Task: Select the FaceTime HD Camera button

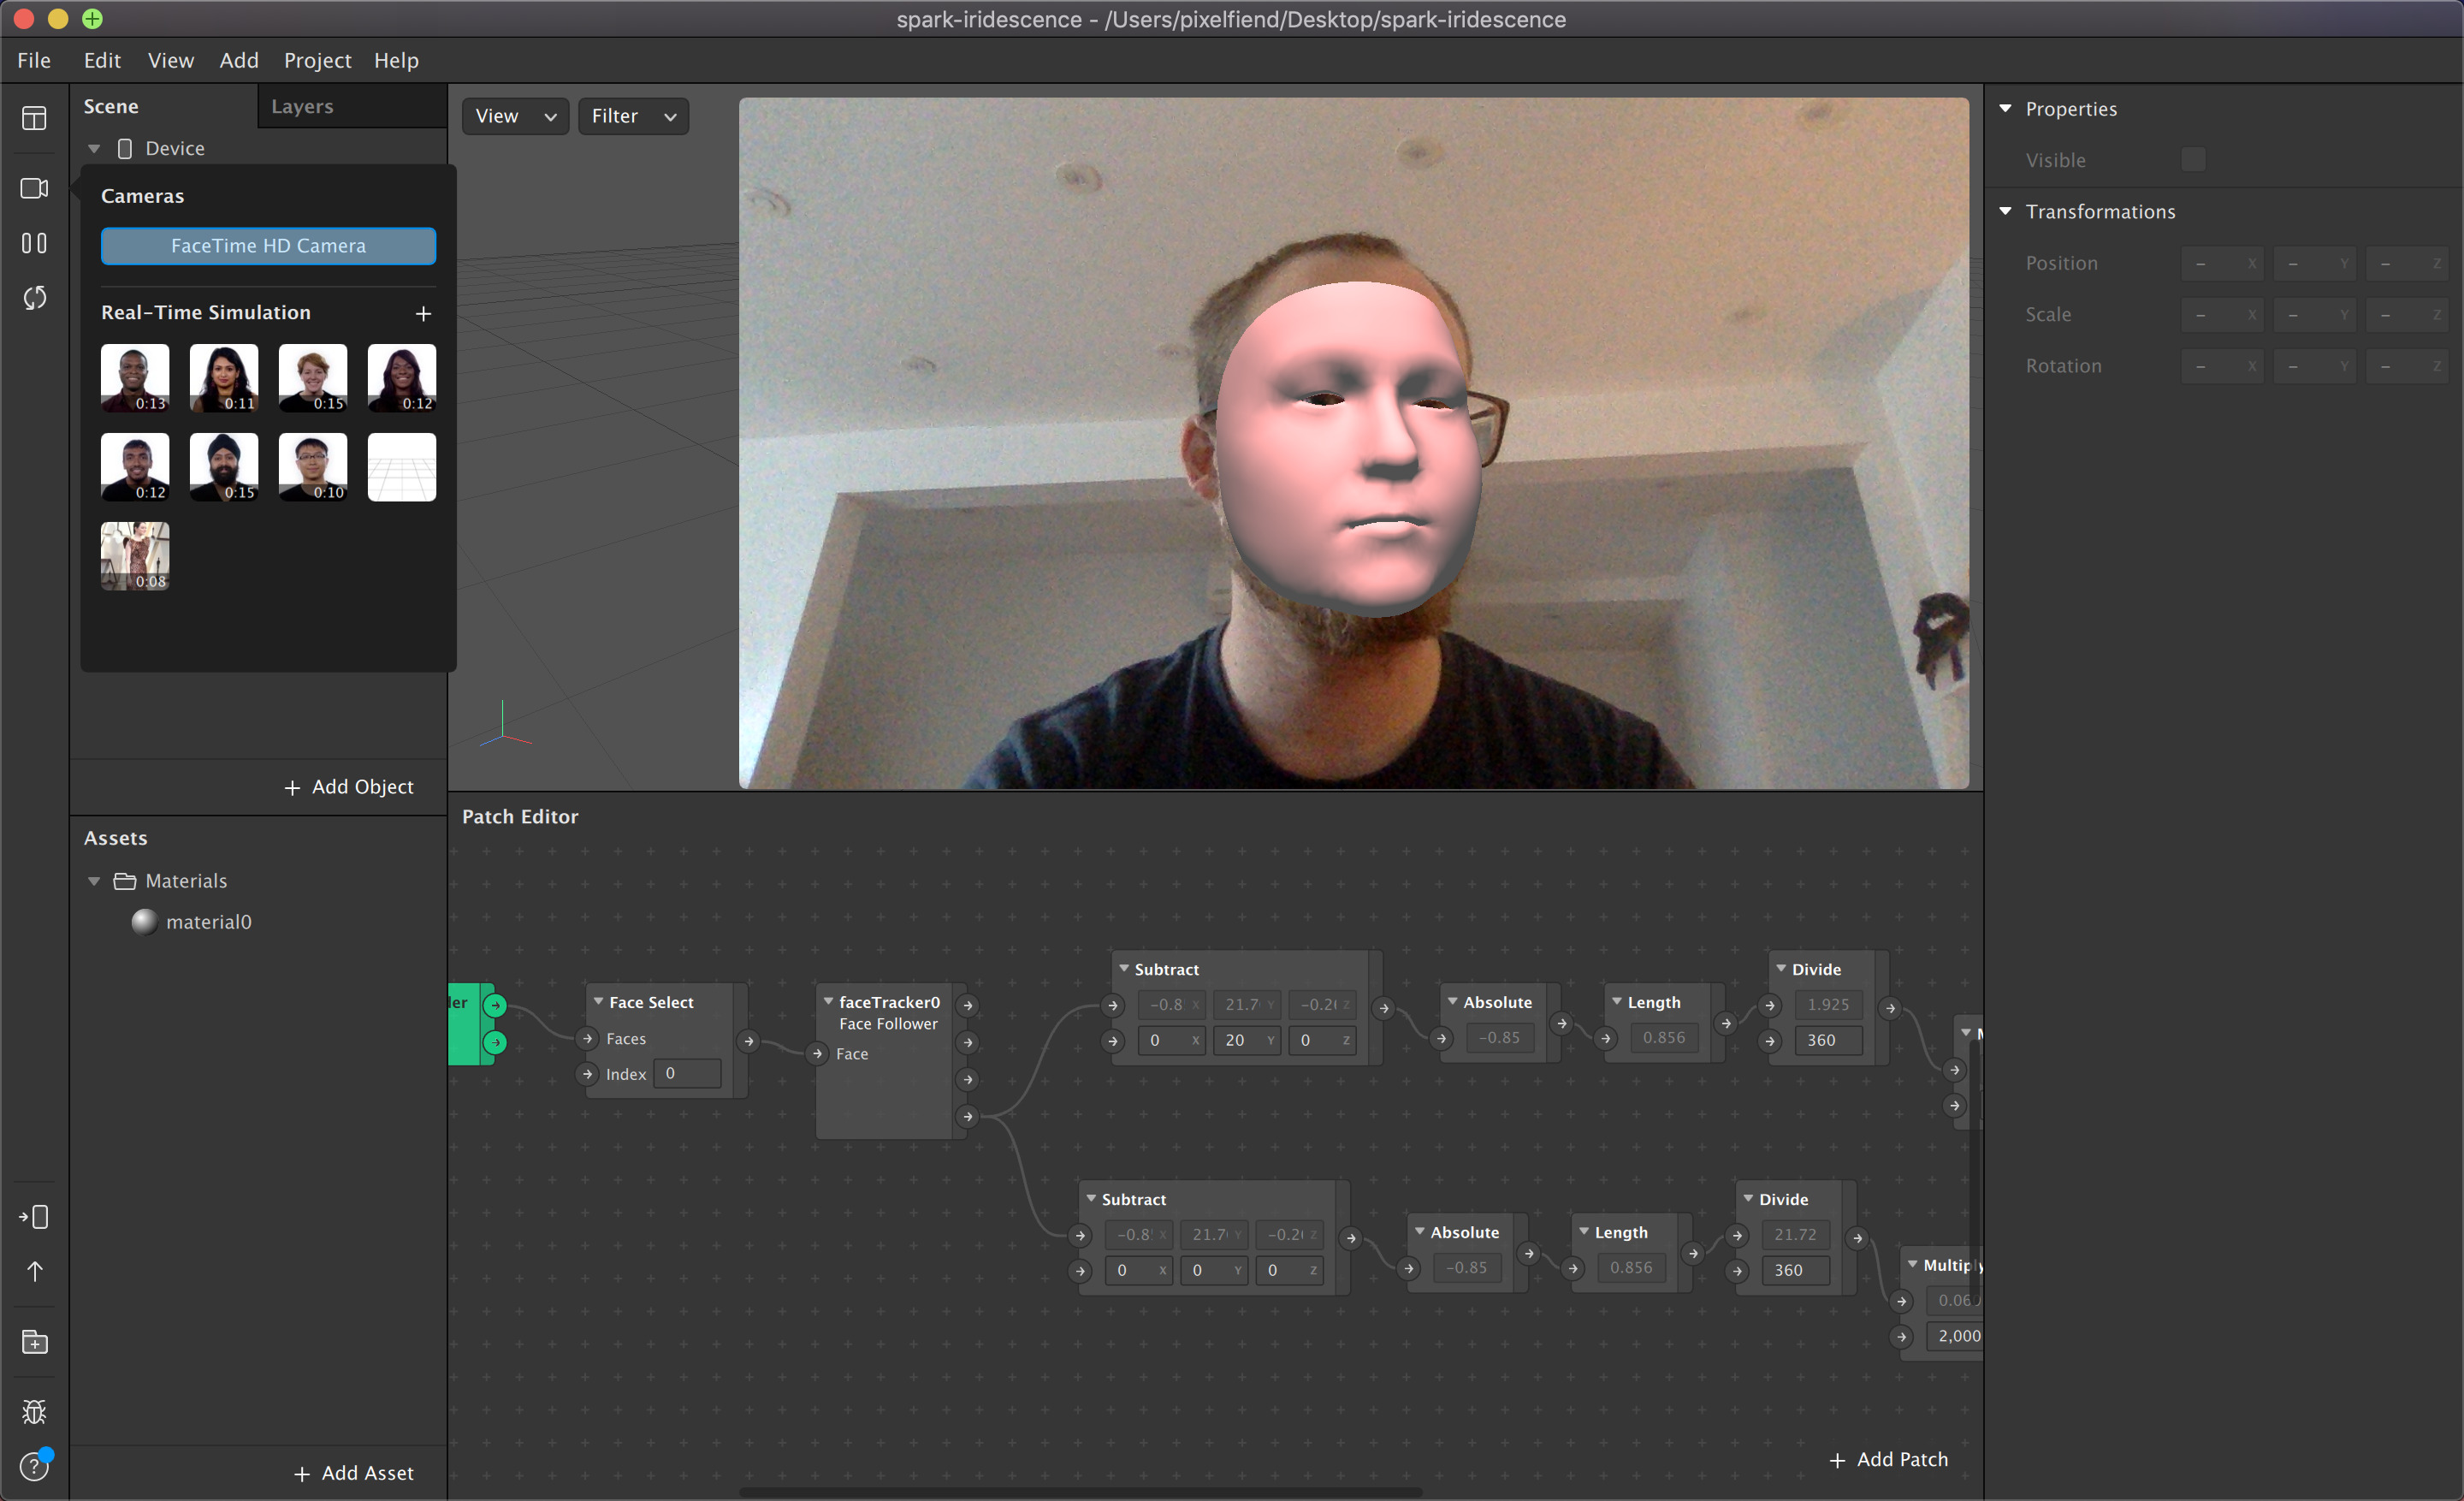Action: 268,246
